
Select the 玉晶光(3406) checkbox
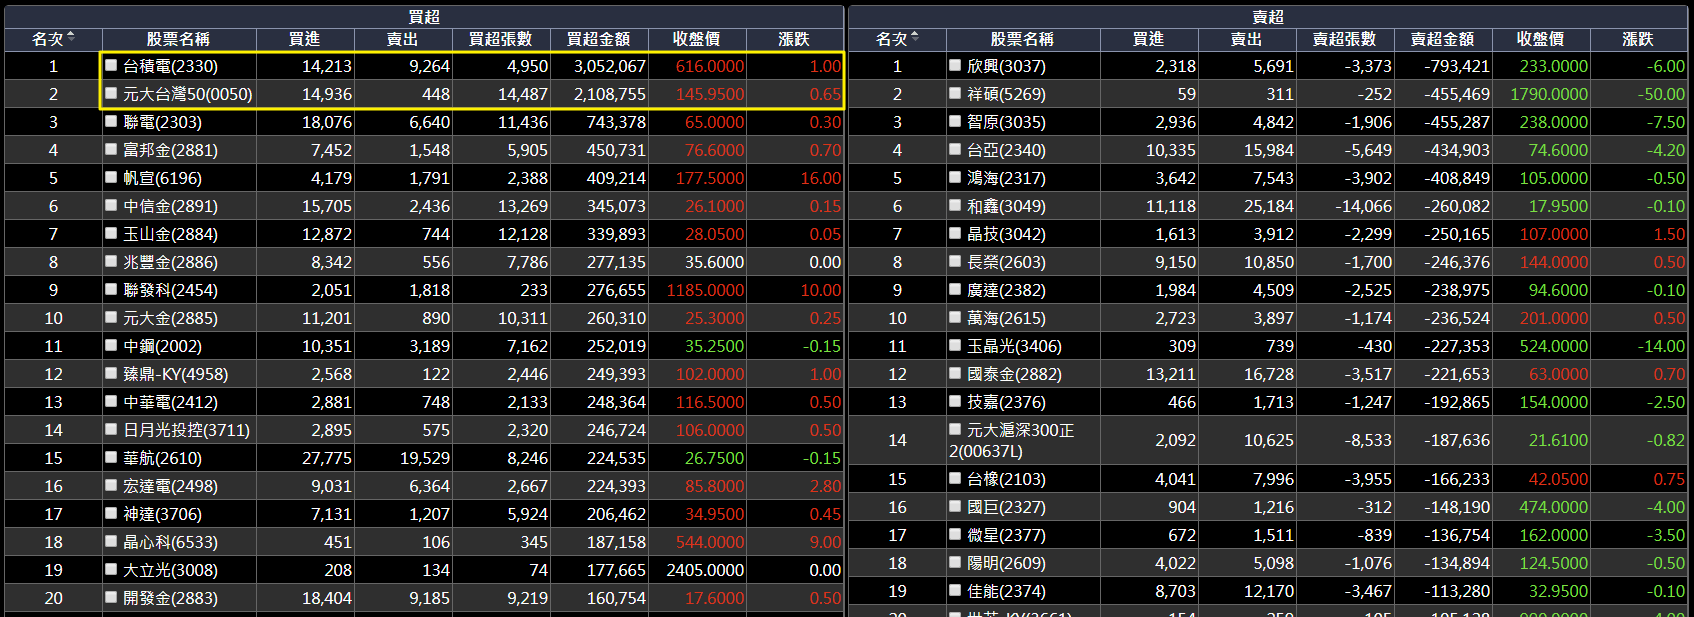coord(956,345)
